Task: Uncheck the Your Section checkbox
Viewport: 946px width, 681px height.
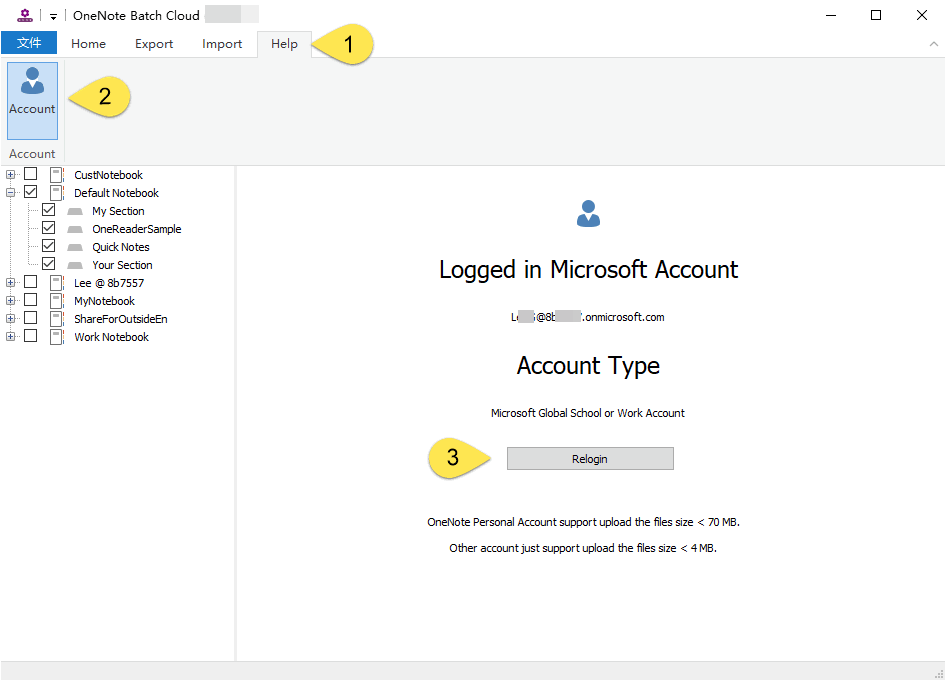Action: click(47, 263)
